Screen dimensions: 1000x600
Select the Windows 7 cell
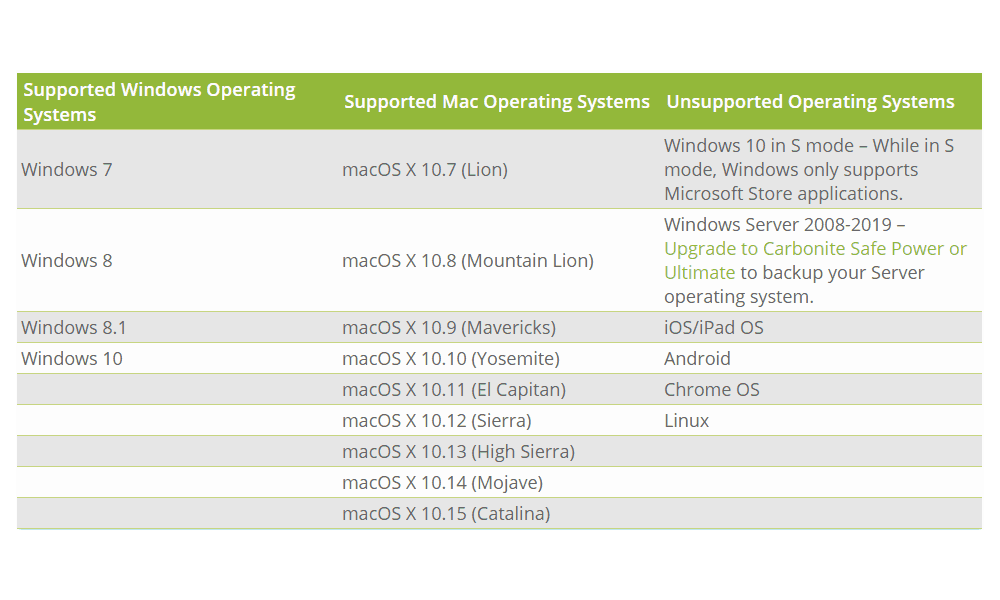[66, 170]
